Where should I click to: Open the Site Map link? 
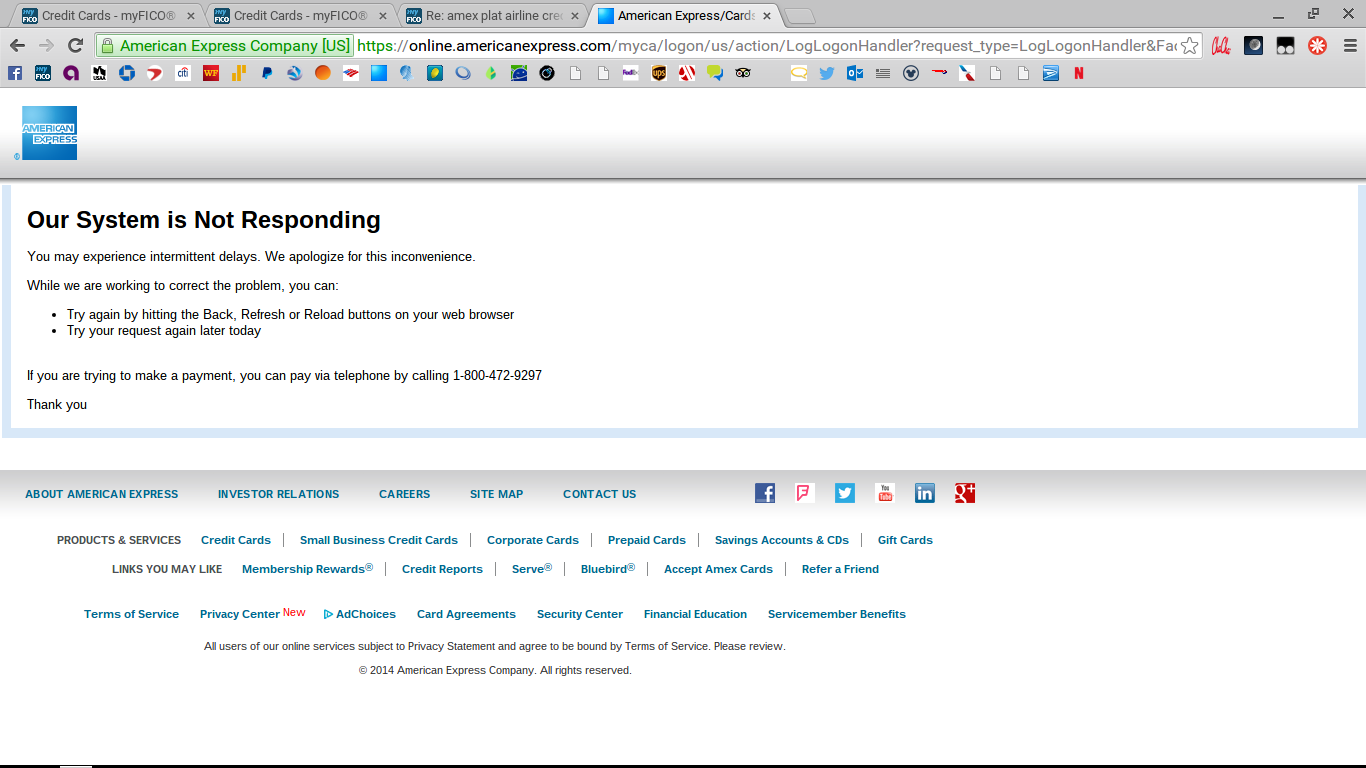[497, 494]
